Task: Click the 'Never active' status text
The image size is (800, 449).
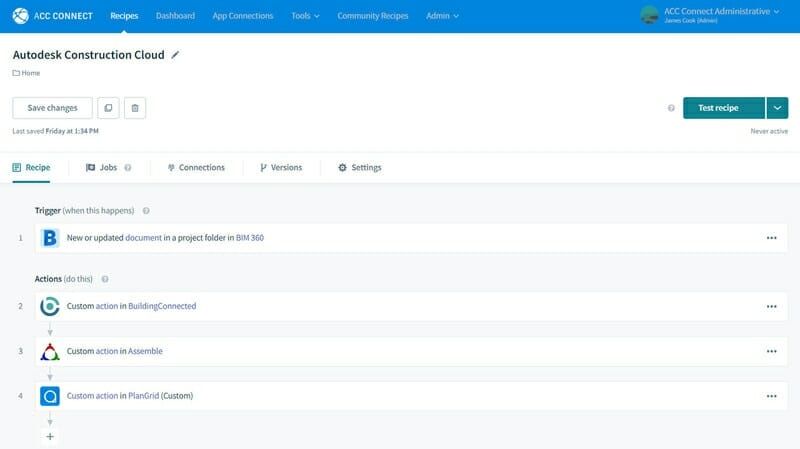Action: 769,131
